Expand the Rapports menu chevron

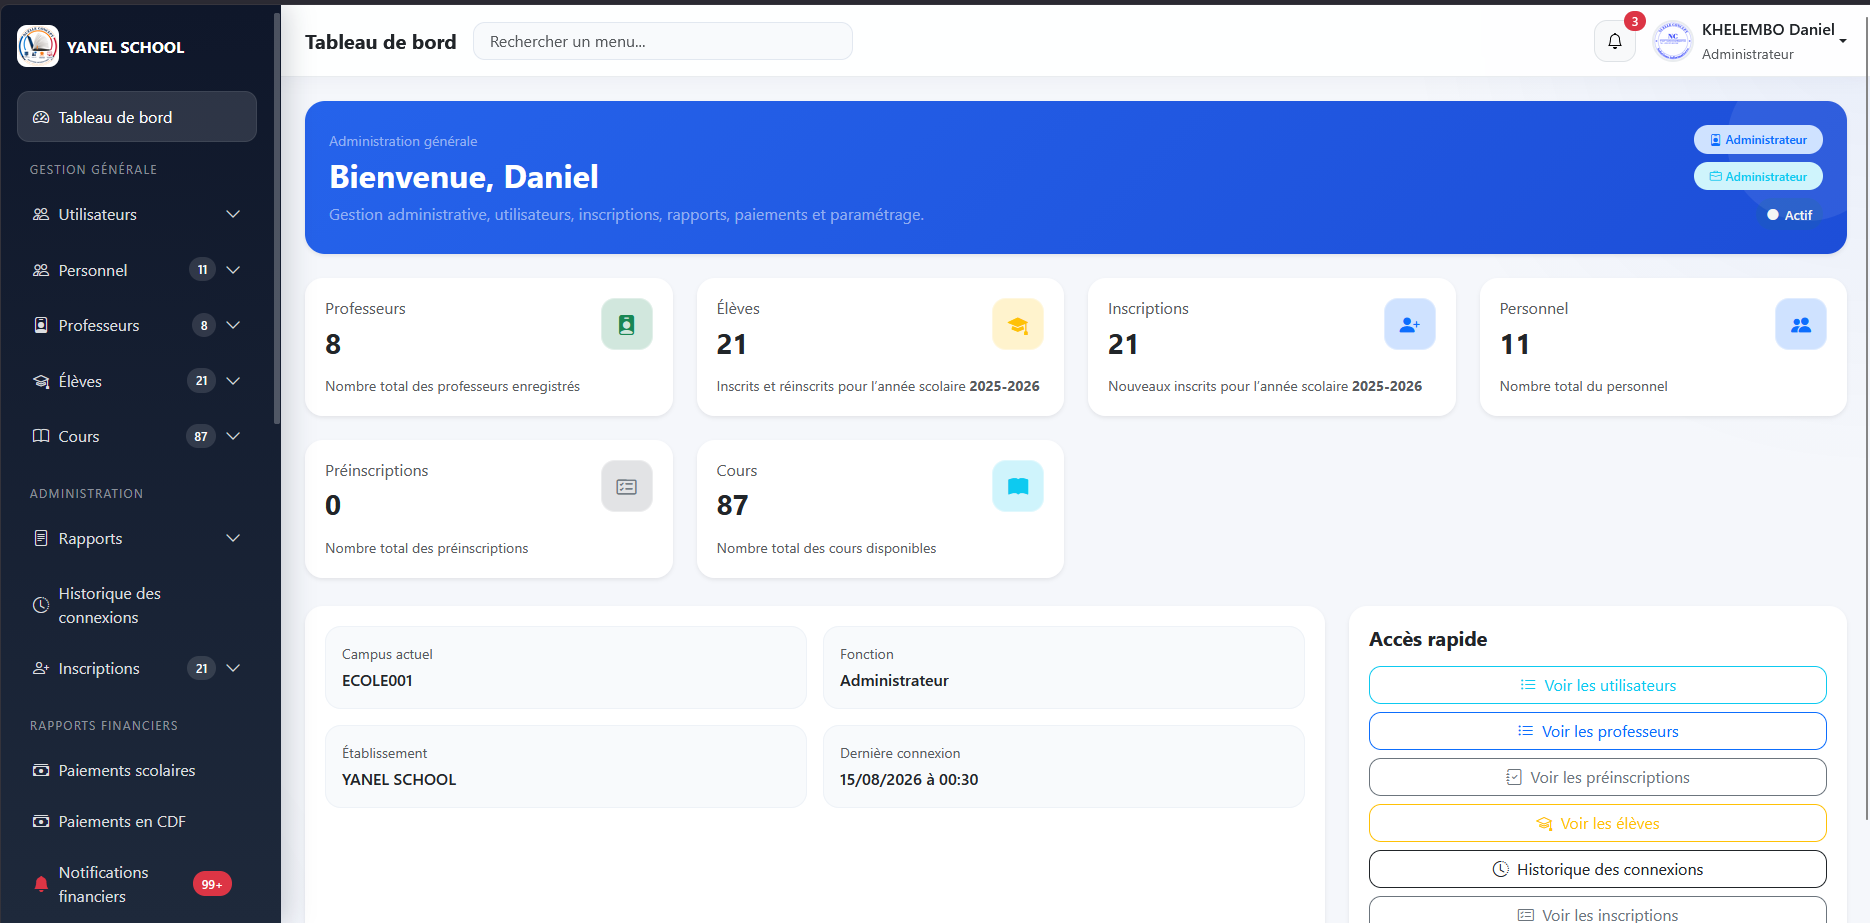click(233, 538)
